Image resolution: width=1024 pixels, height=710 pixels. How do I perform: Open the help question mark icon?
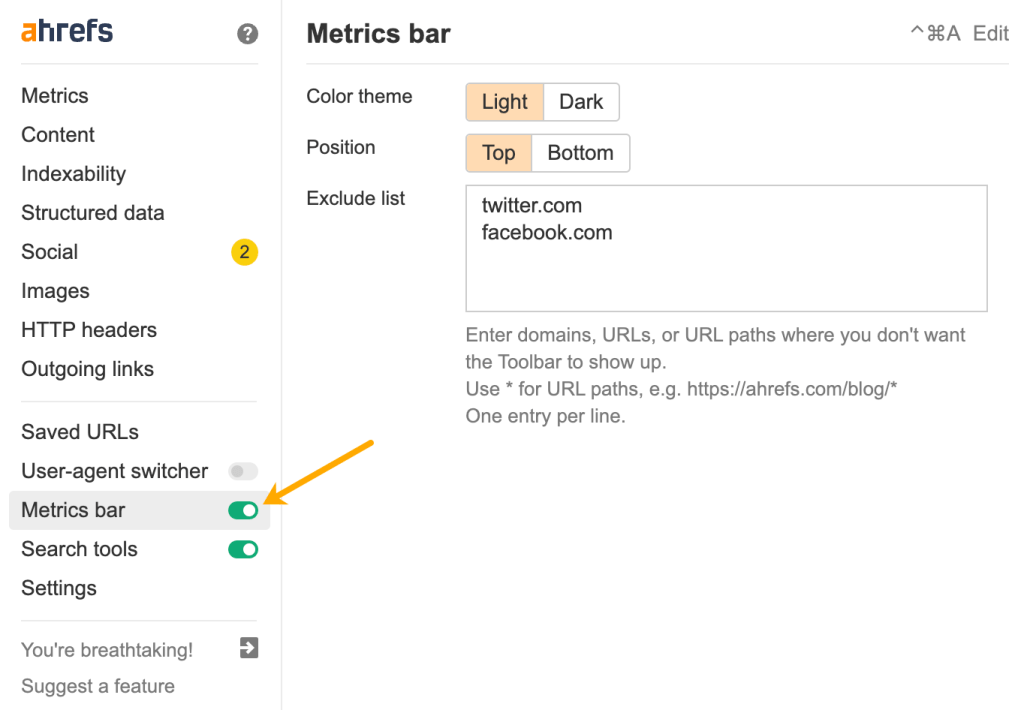point(245,33)
